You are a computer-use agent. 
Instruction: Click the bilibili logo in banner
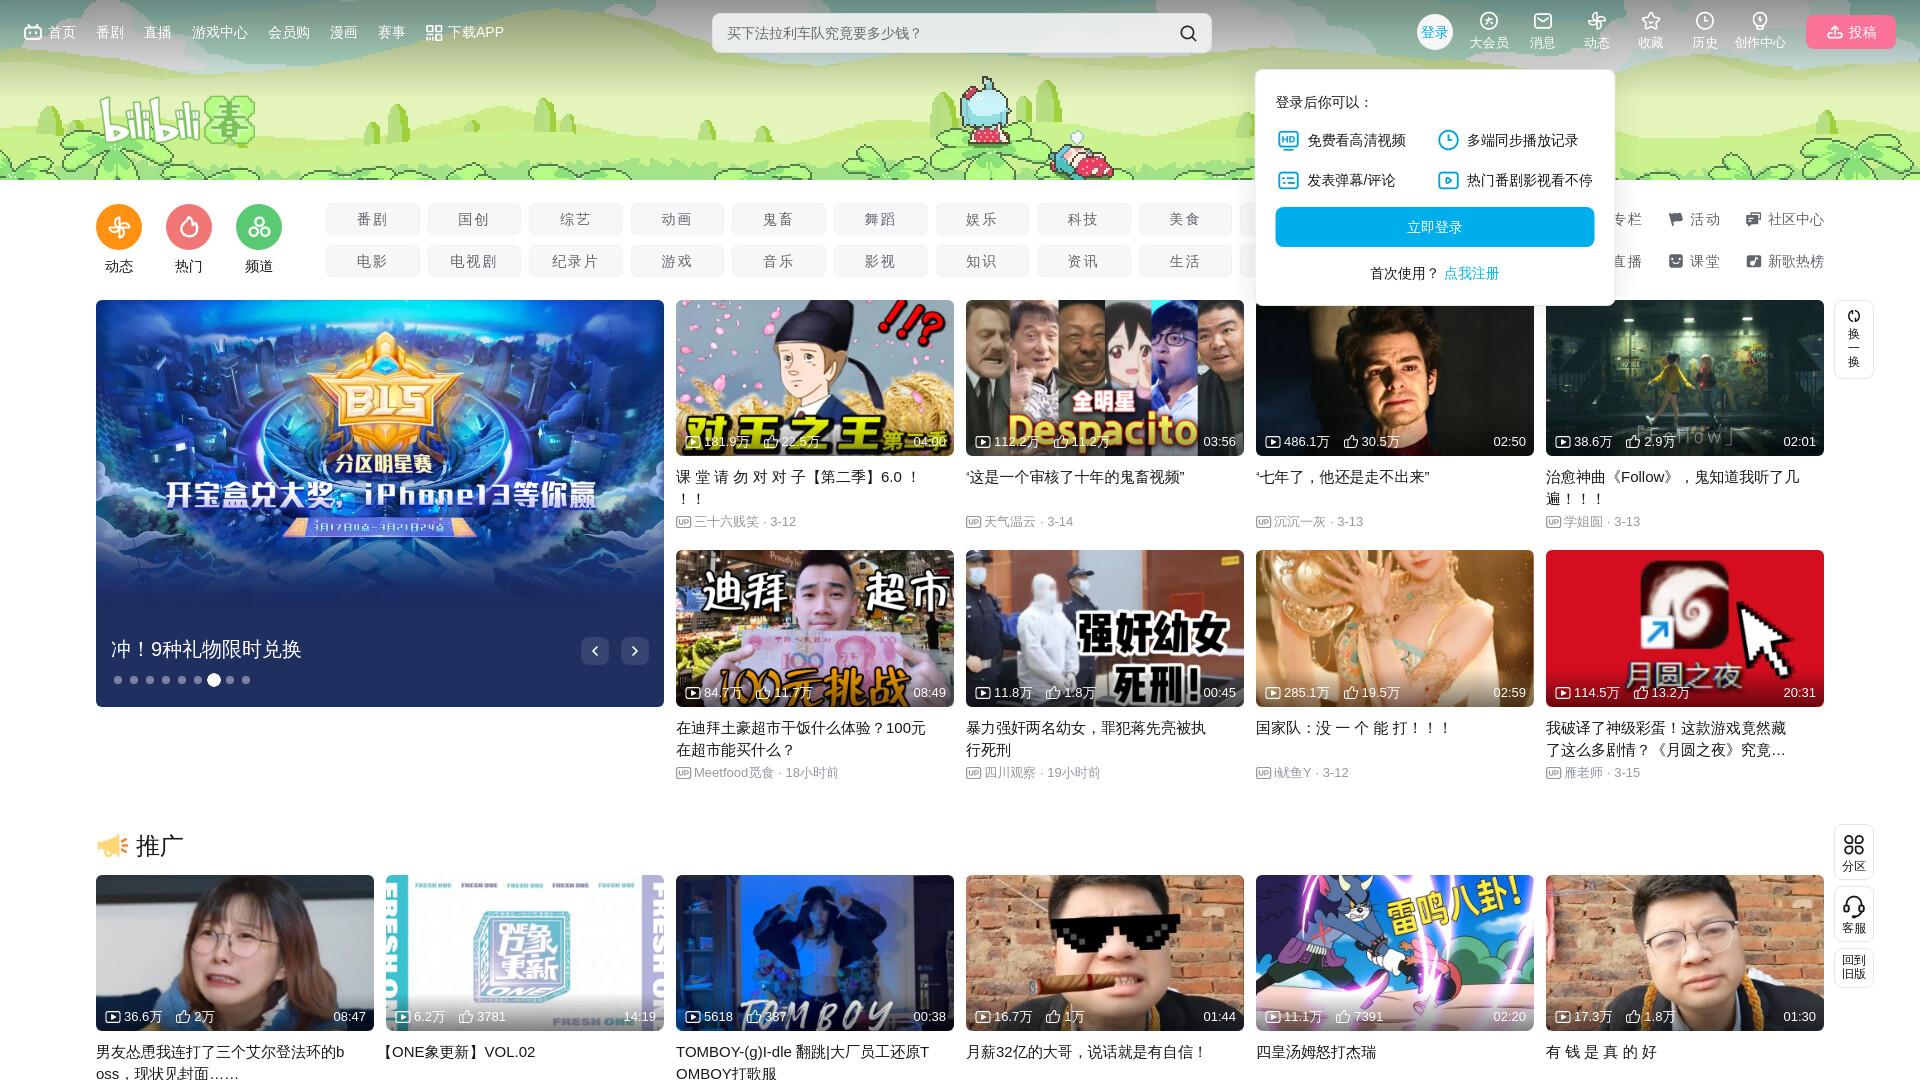pyautogui.click(x=176, y=121)
